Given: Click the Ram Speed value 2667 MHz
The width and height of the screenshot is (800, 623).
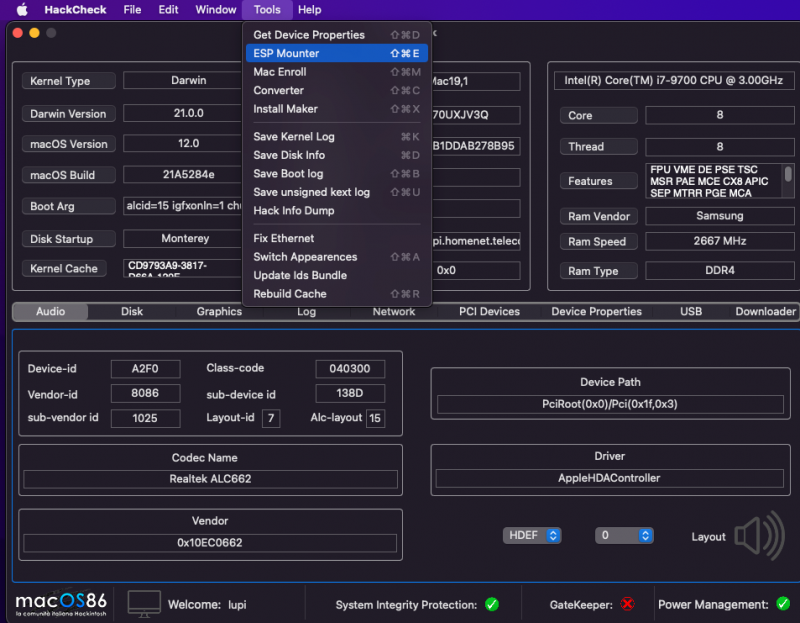Looking at the screenshot, I should pos(720,241).
